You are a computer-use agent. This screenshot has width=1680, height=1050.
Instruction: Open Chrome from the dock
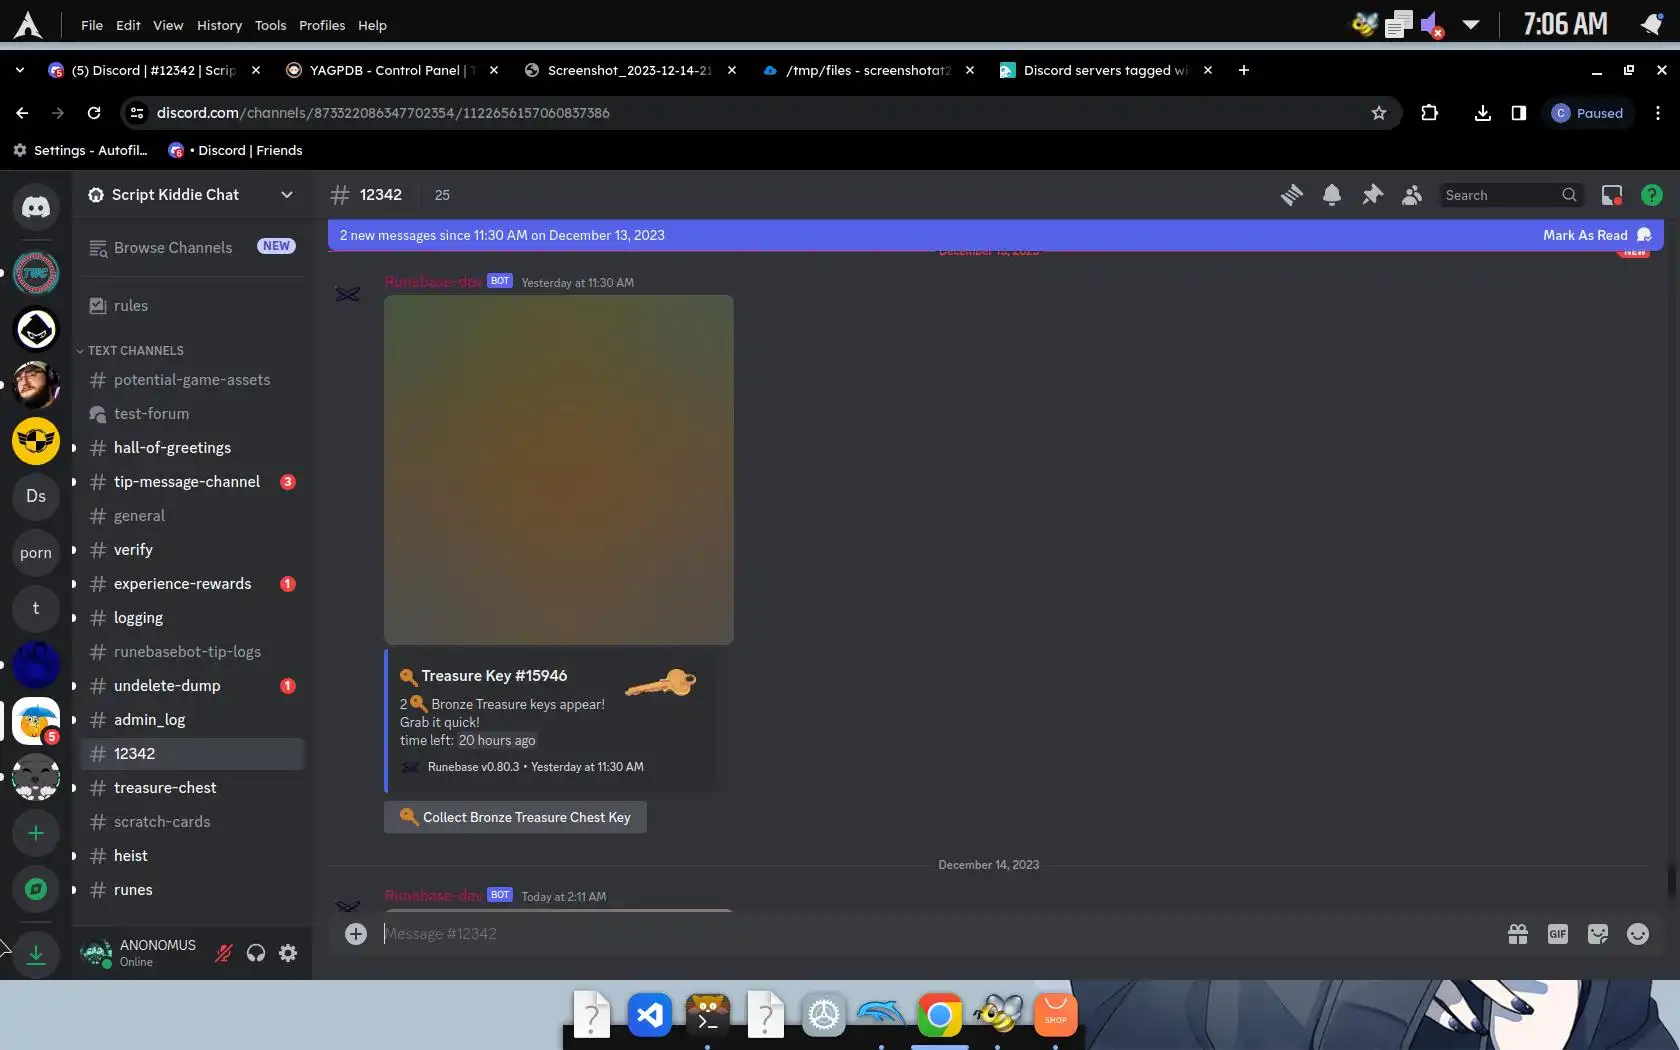[x=940, y=1016]
